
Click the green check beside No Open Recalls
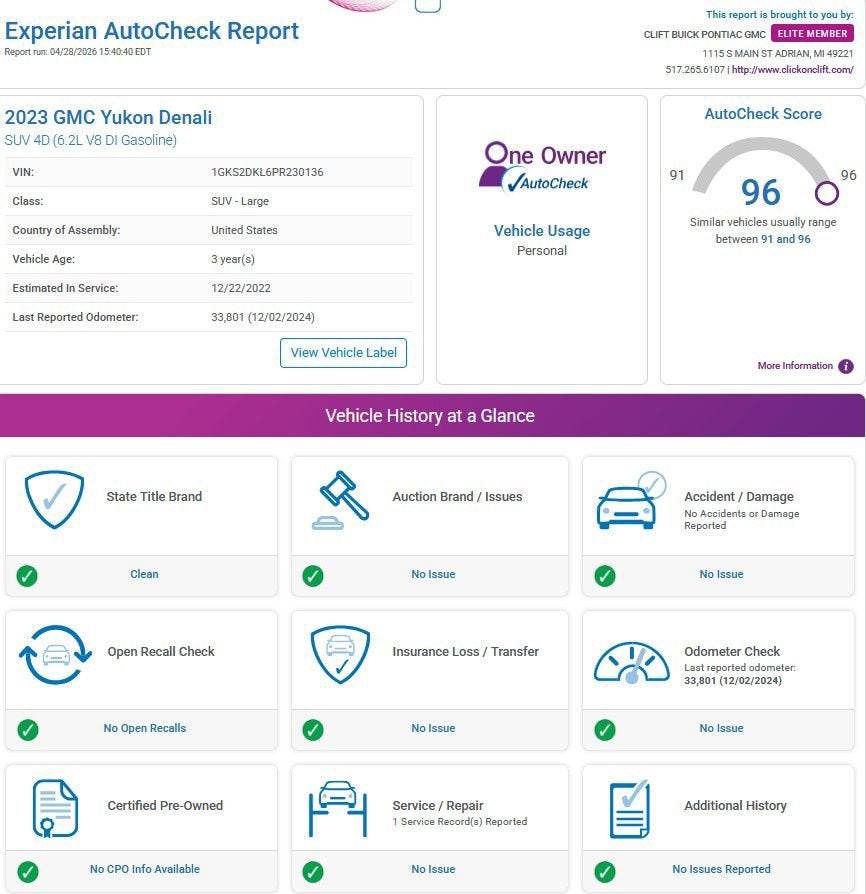28,729
